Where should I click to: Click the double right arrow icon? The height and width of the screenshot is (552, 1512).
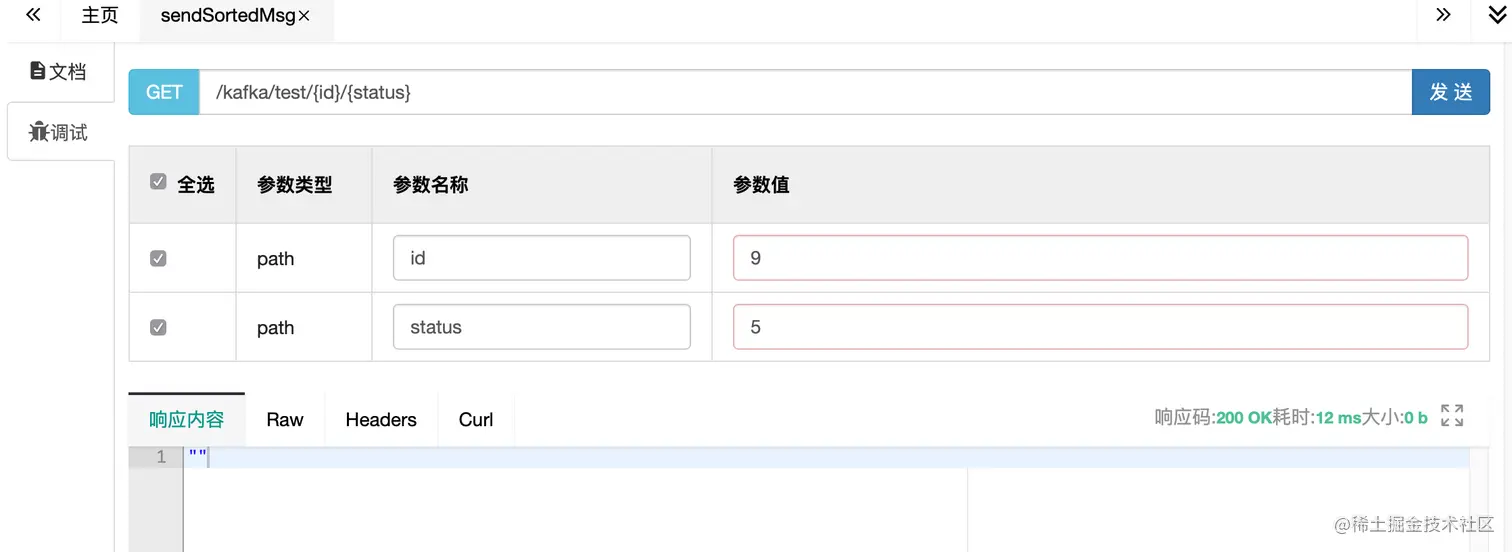pyautogui.click(x=1443, y=15)
